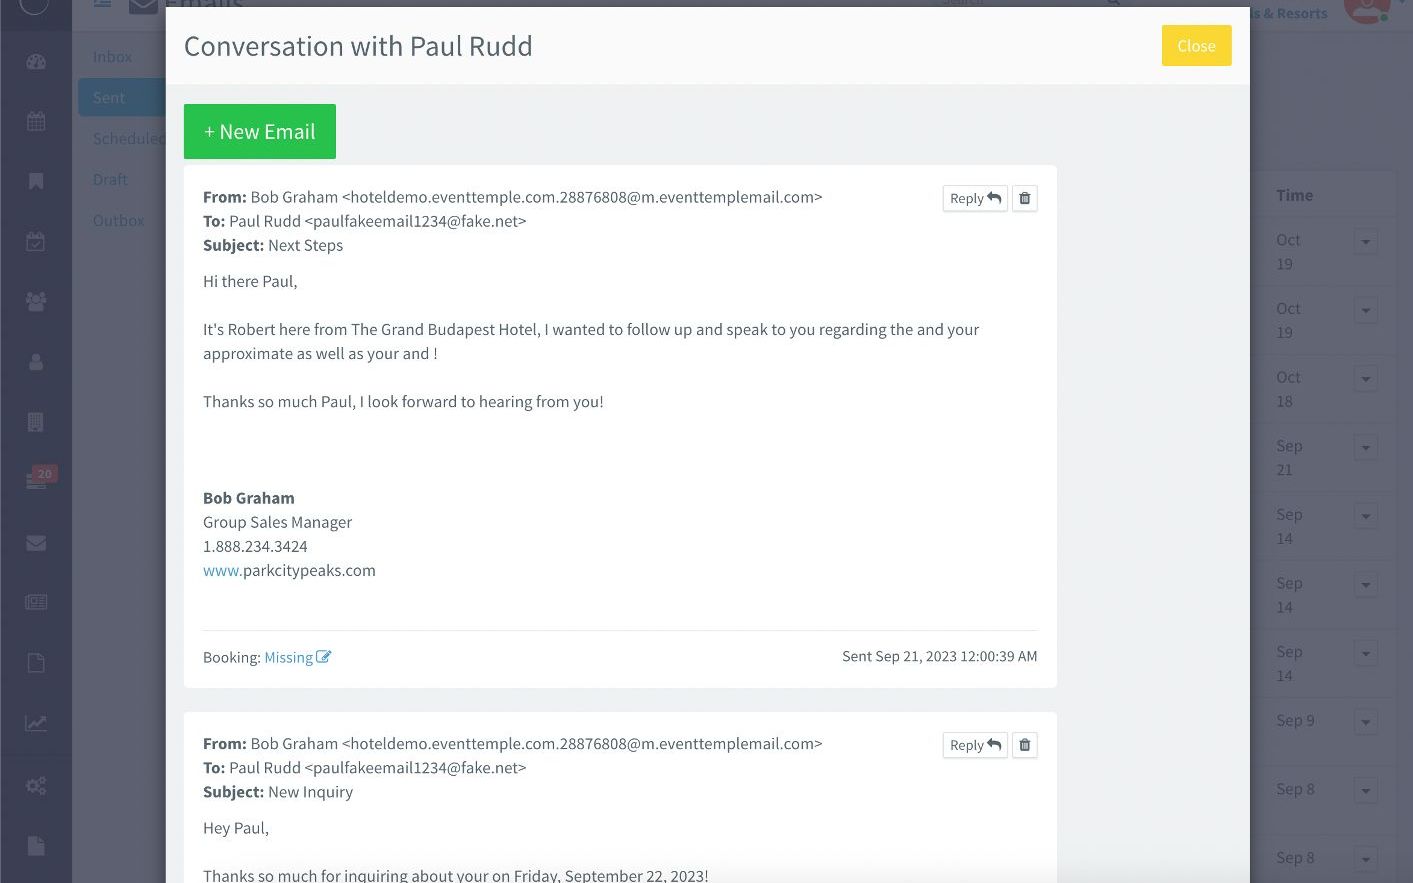
Task: Open the dashboard gauge icon in sidebar
Action: pyautogui.click(x=36, y=62)
